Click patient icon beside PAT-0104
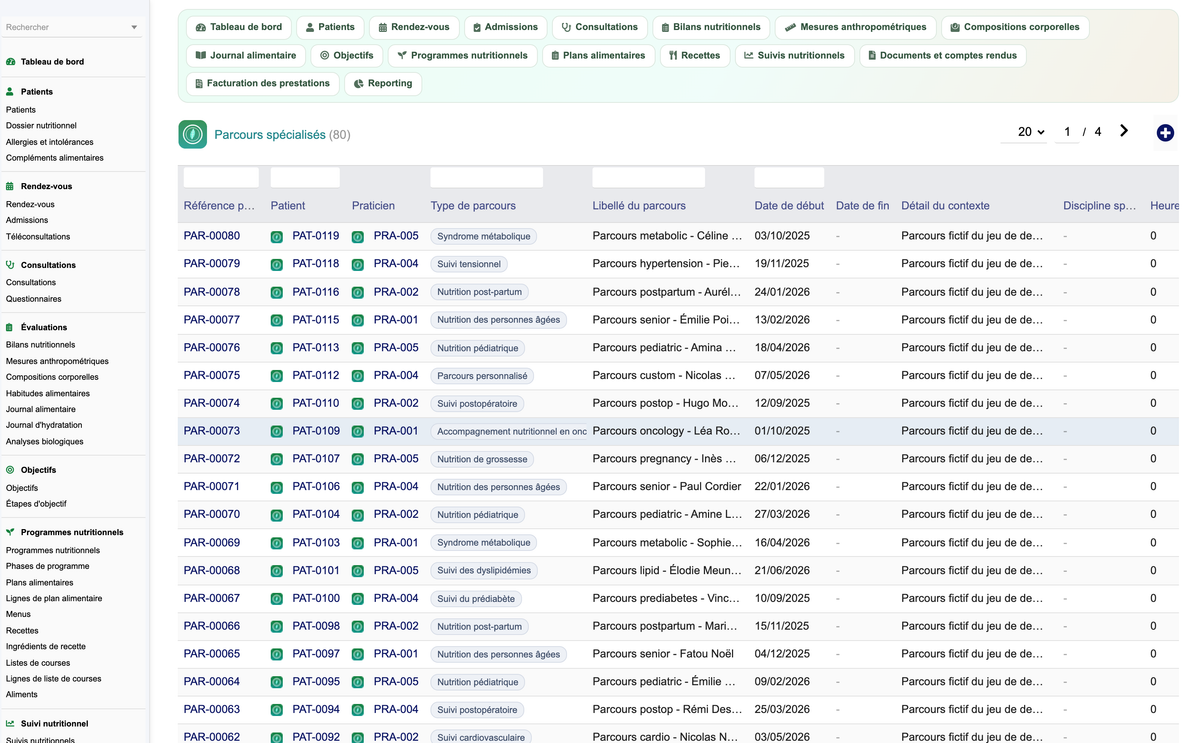This screenshot has height=743, width=1200. tap(277, 515)
